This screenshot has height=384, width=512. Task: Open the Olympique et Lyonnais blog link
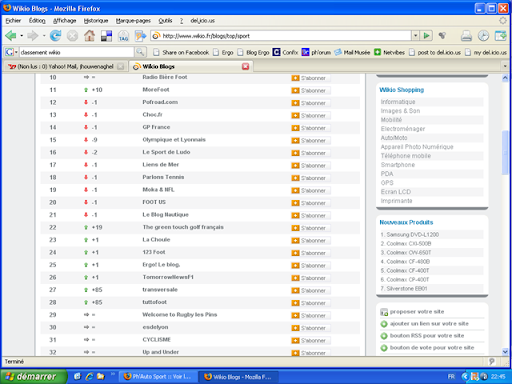174,140
